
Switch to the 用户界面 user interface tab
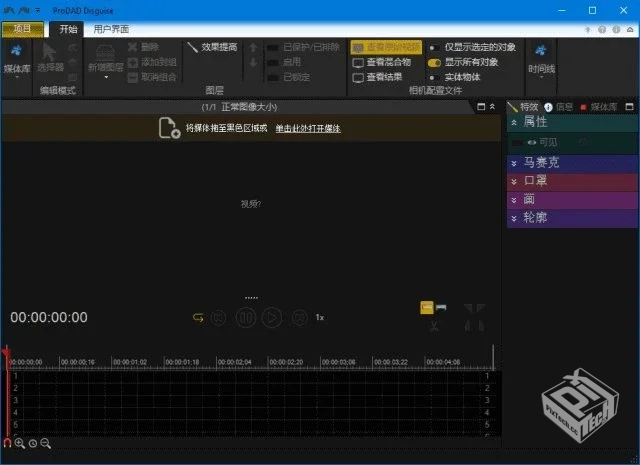pos(111,29)
